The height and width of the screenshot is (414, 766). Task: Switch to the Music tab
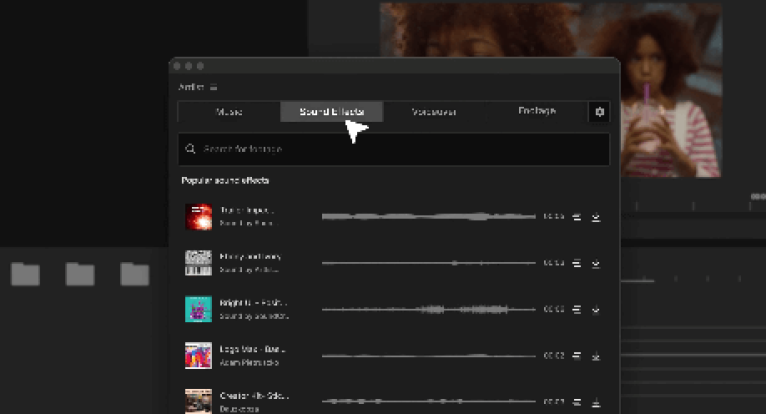(229, 112)
